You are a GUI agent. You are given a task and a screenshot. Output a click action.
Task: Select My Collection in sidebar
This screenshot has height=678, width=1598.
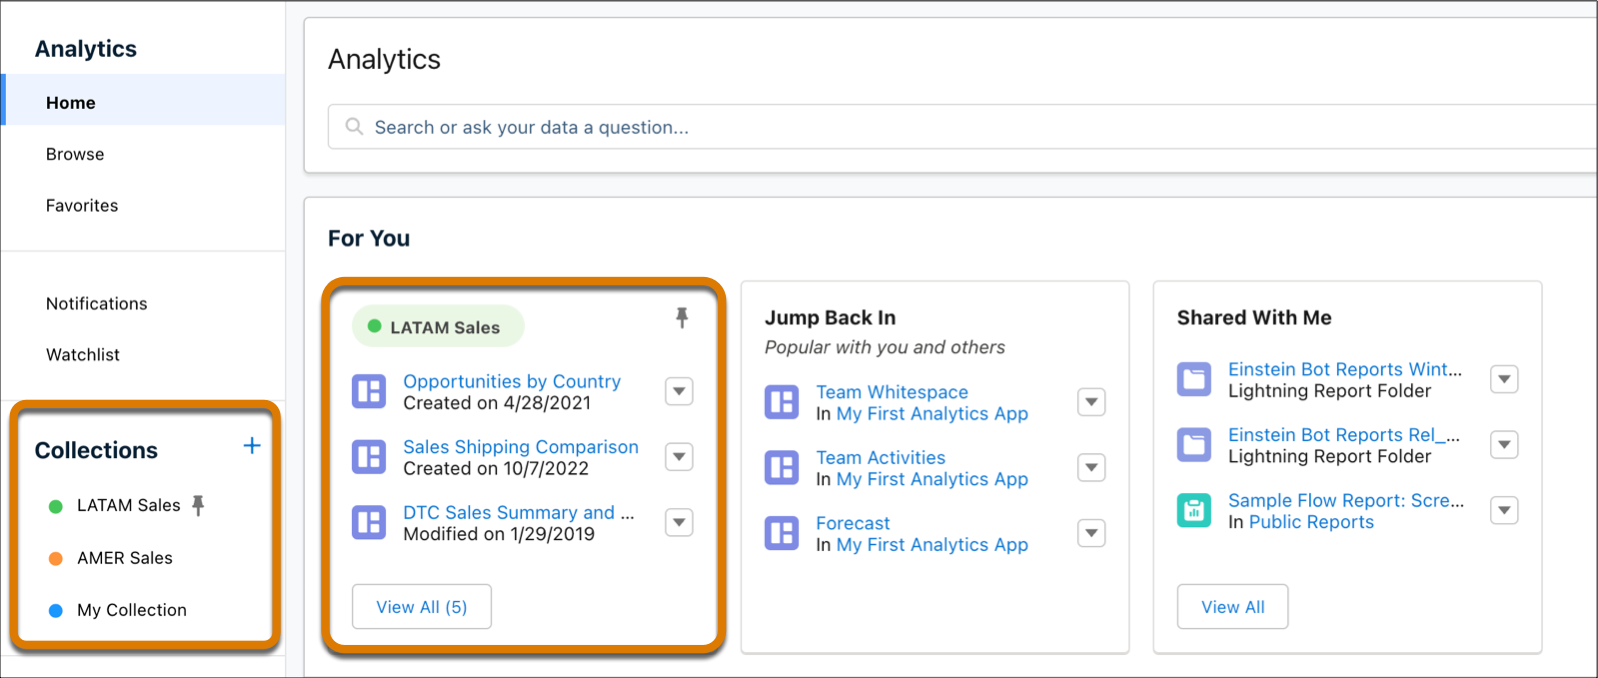coord(132,610)
